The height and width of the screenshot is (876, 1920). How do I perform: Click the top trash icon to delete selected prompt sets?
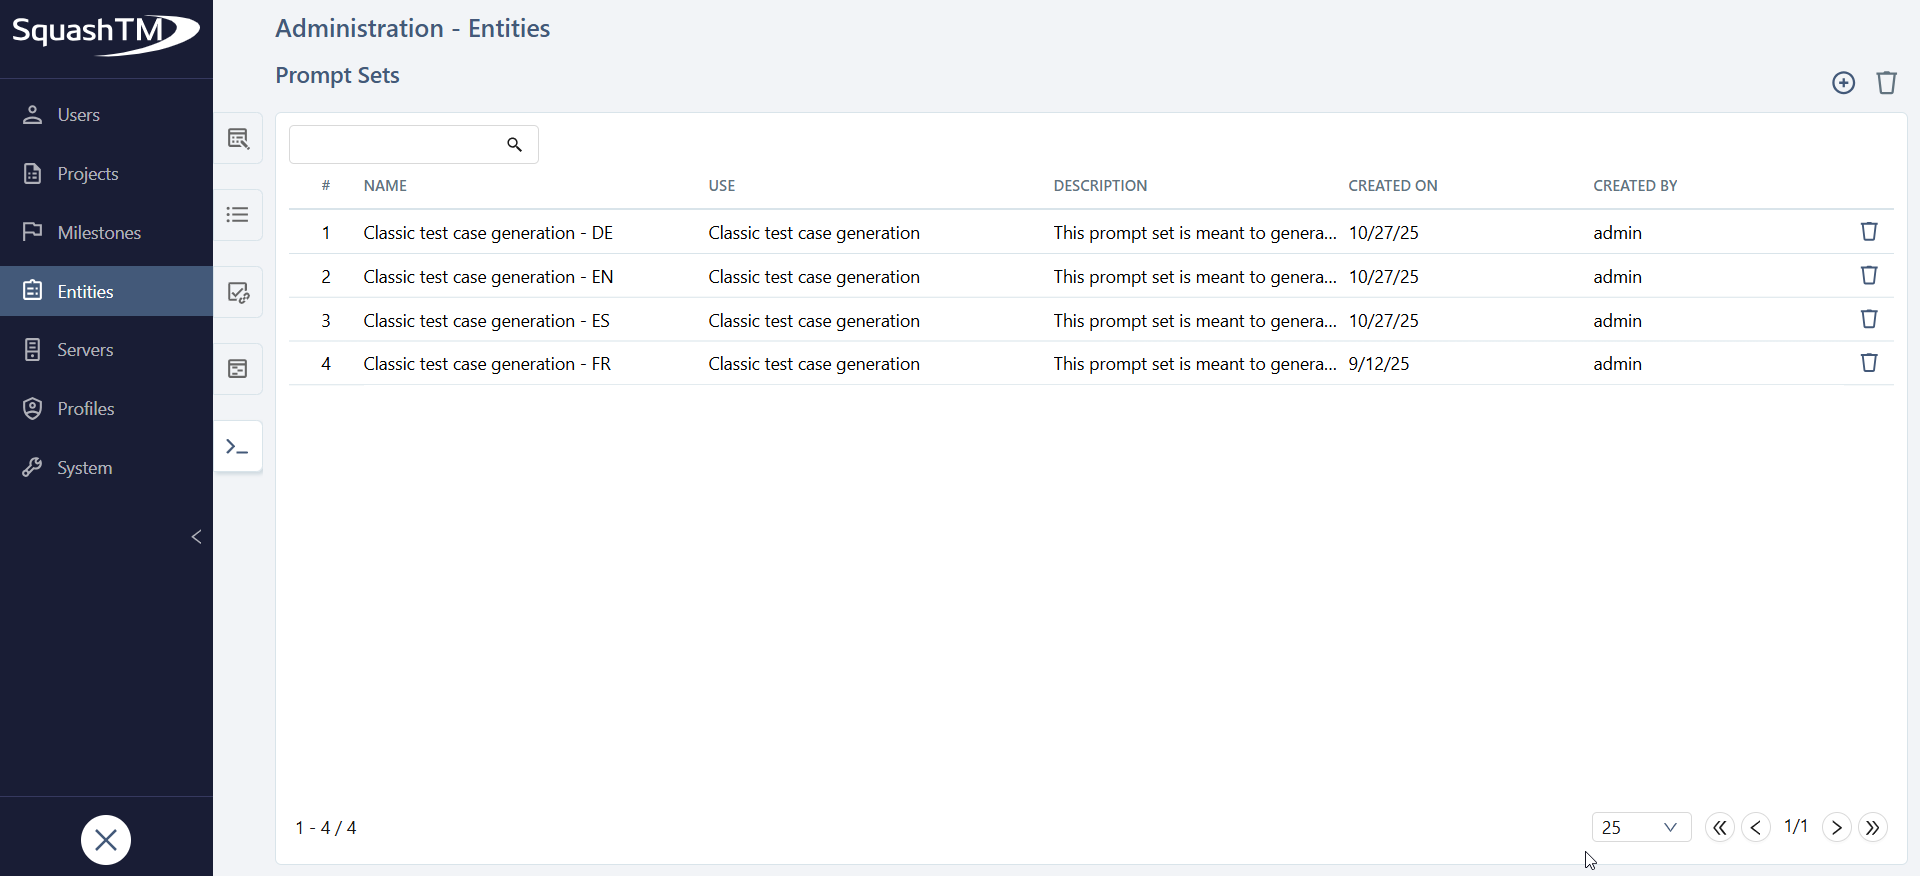pos(1887,83)
